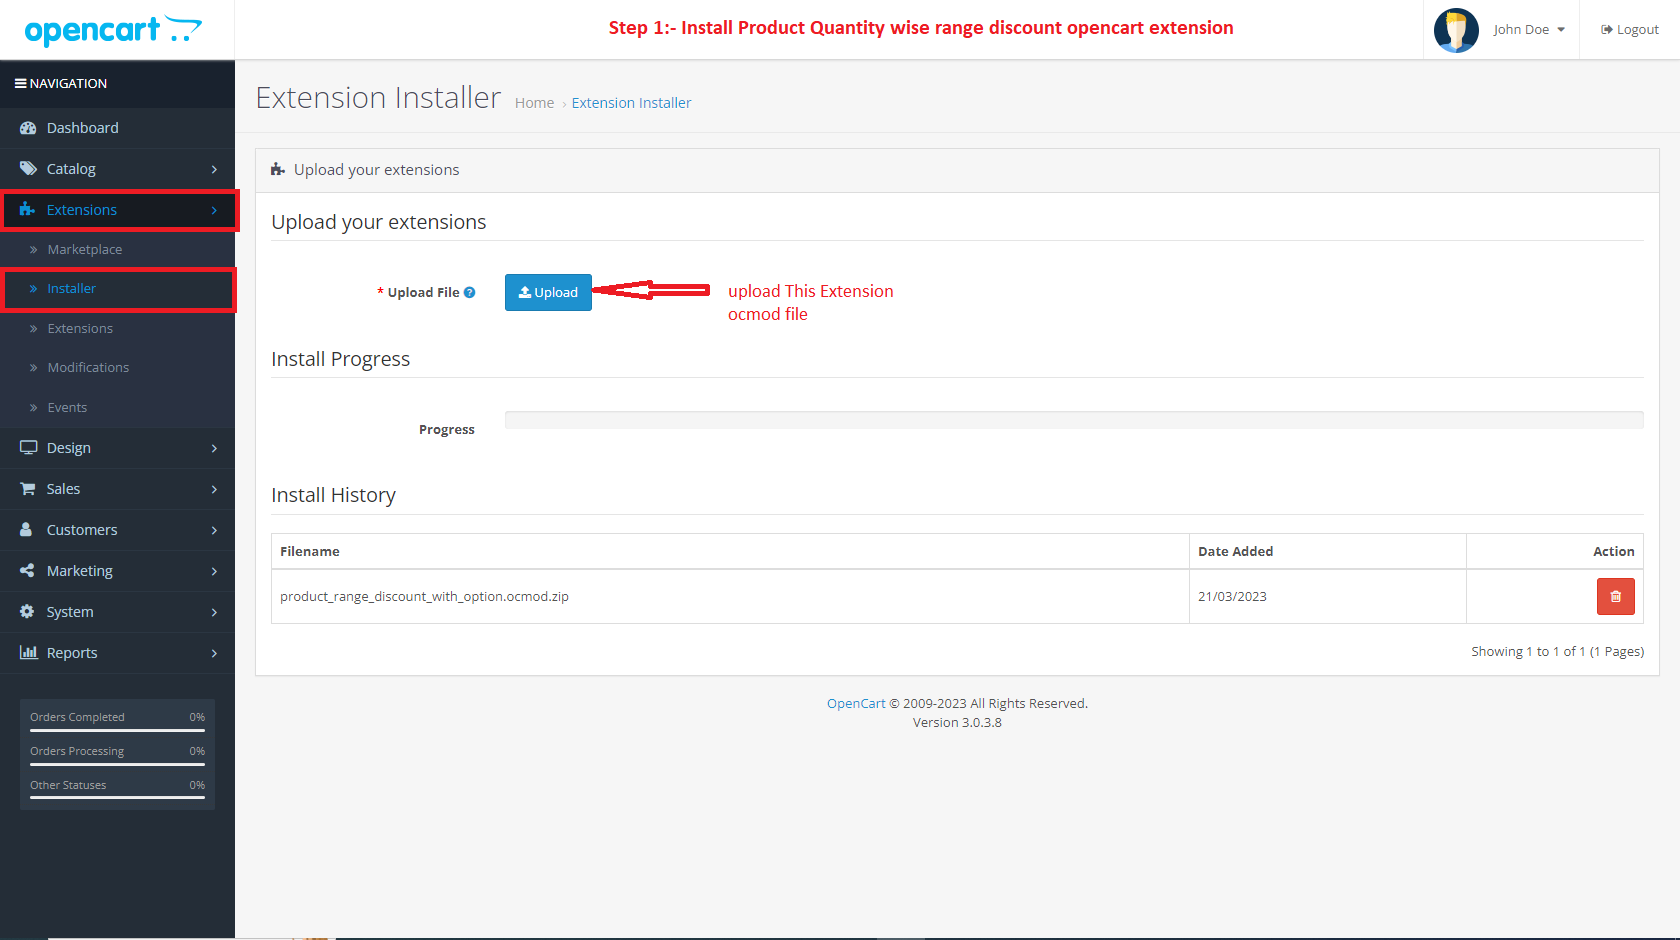Open Modifications from the sidebar menu

(x=88, y=367)
